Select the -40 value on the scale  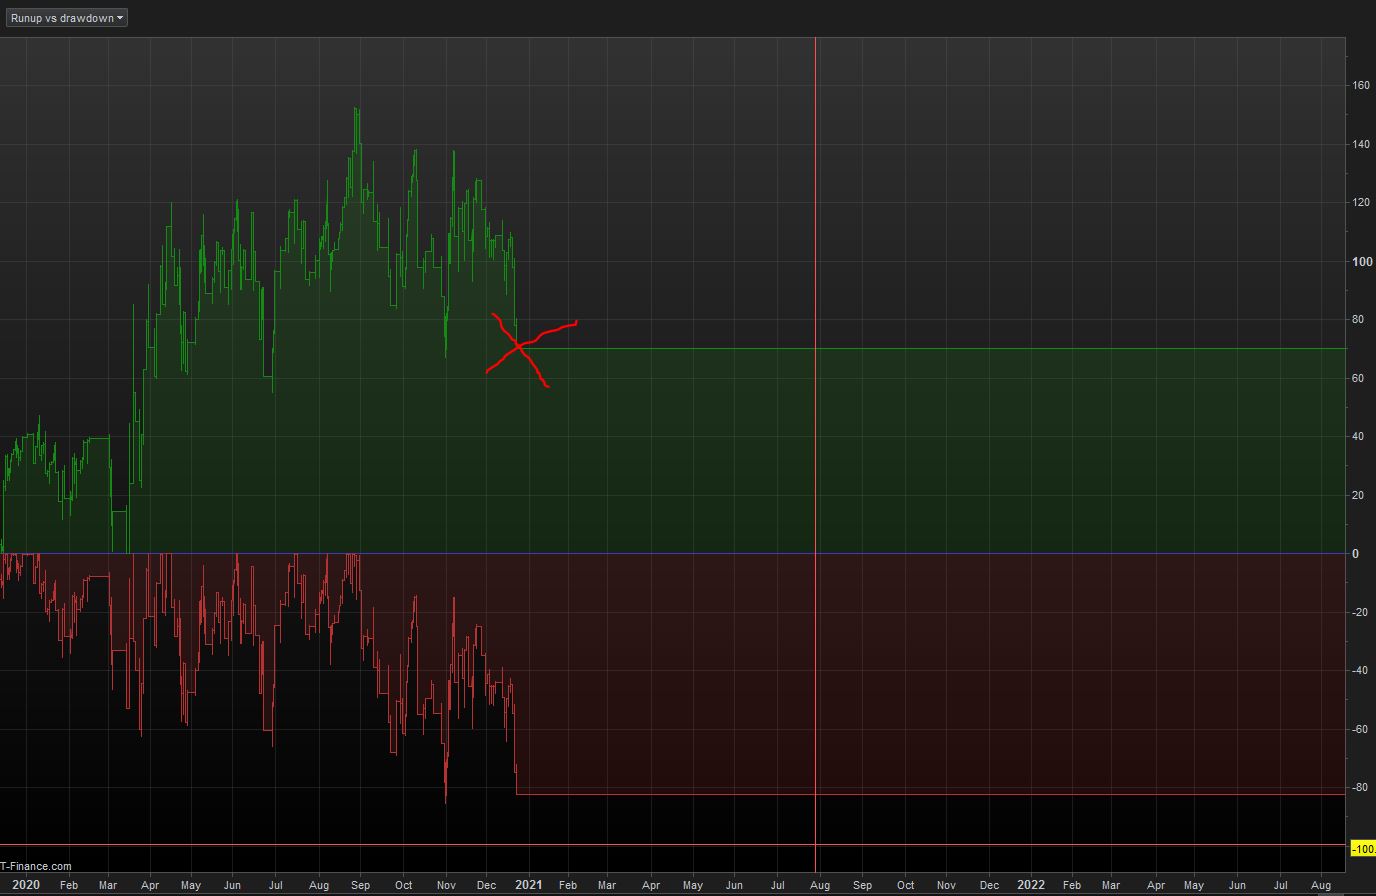pos(1360,671)
